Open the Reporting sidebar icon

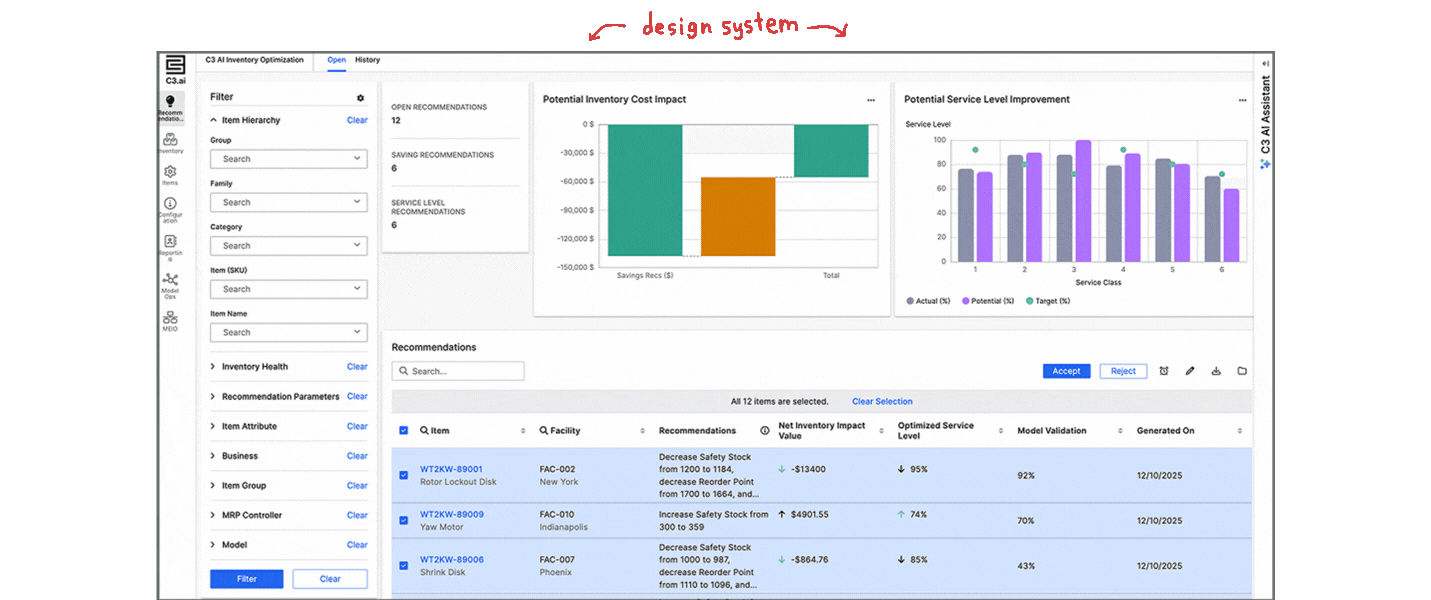coord(170,241)
